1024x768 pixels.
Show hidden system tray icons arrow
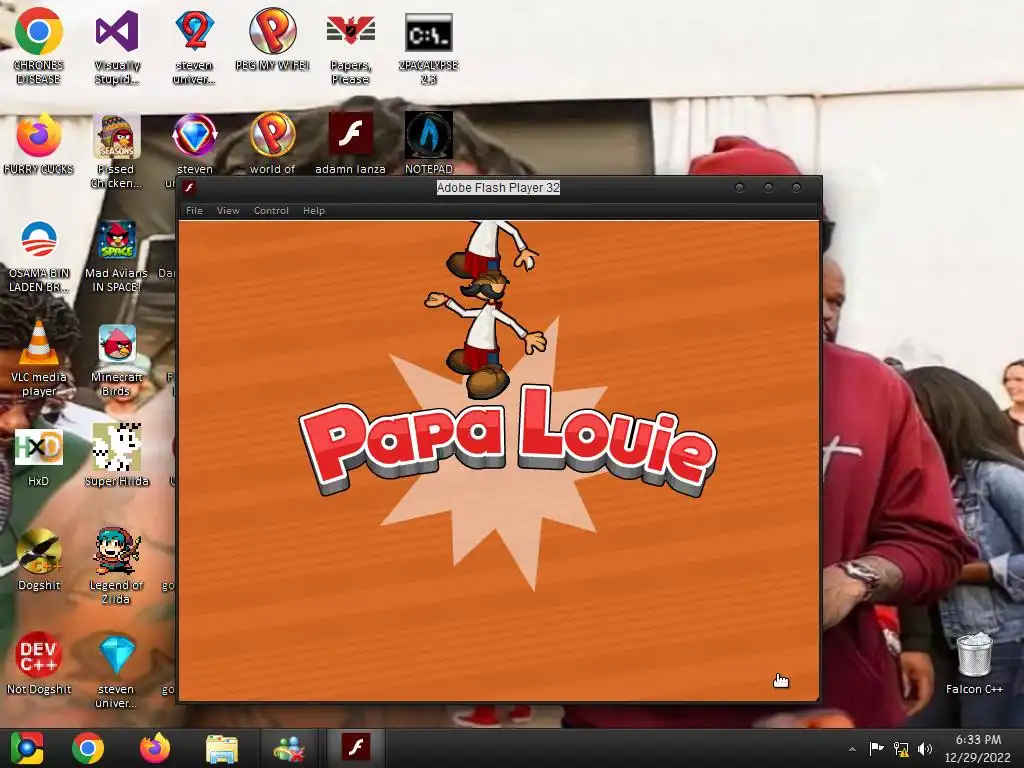point(852,749)
